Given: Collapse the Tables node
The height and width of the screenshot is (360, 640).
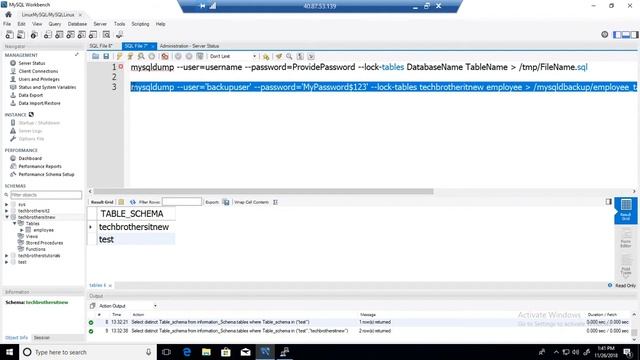Looking at the screenshot, I should [14, 224].
